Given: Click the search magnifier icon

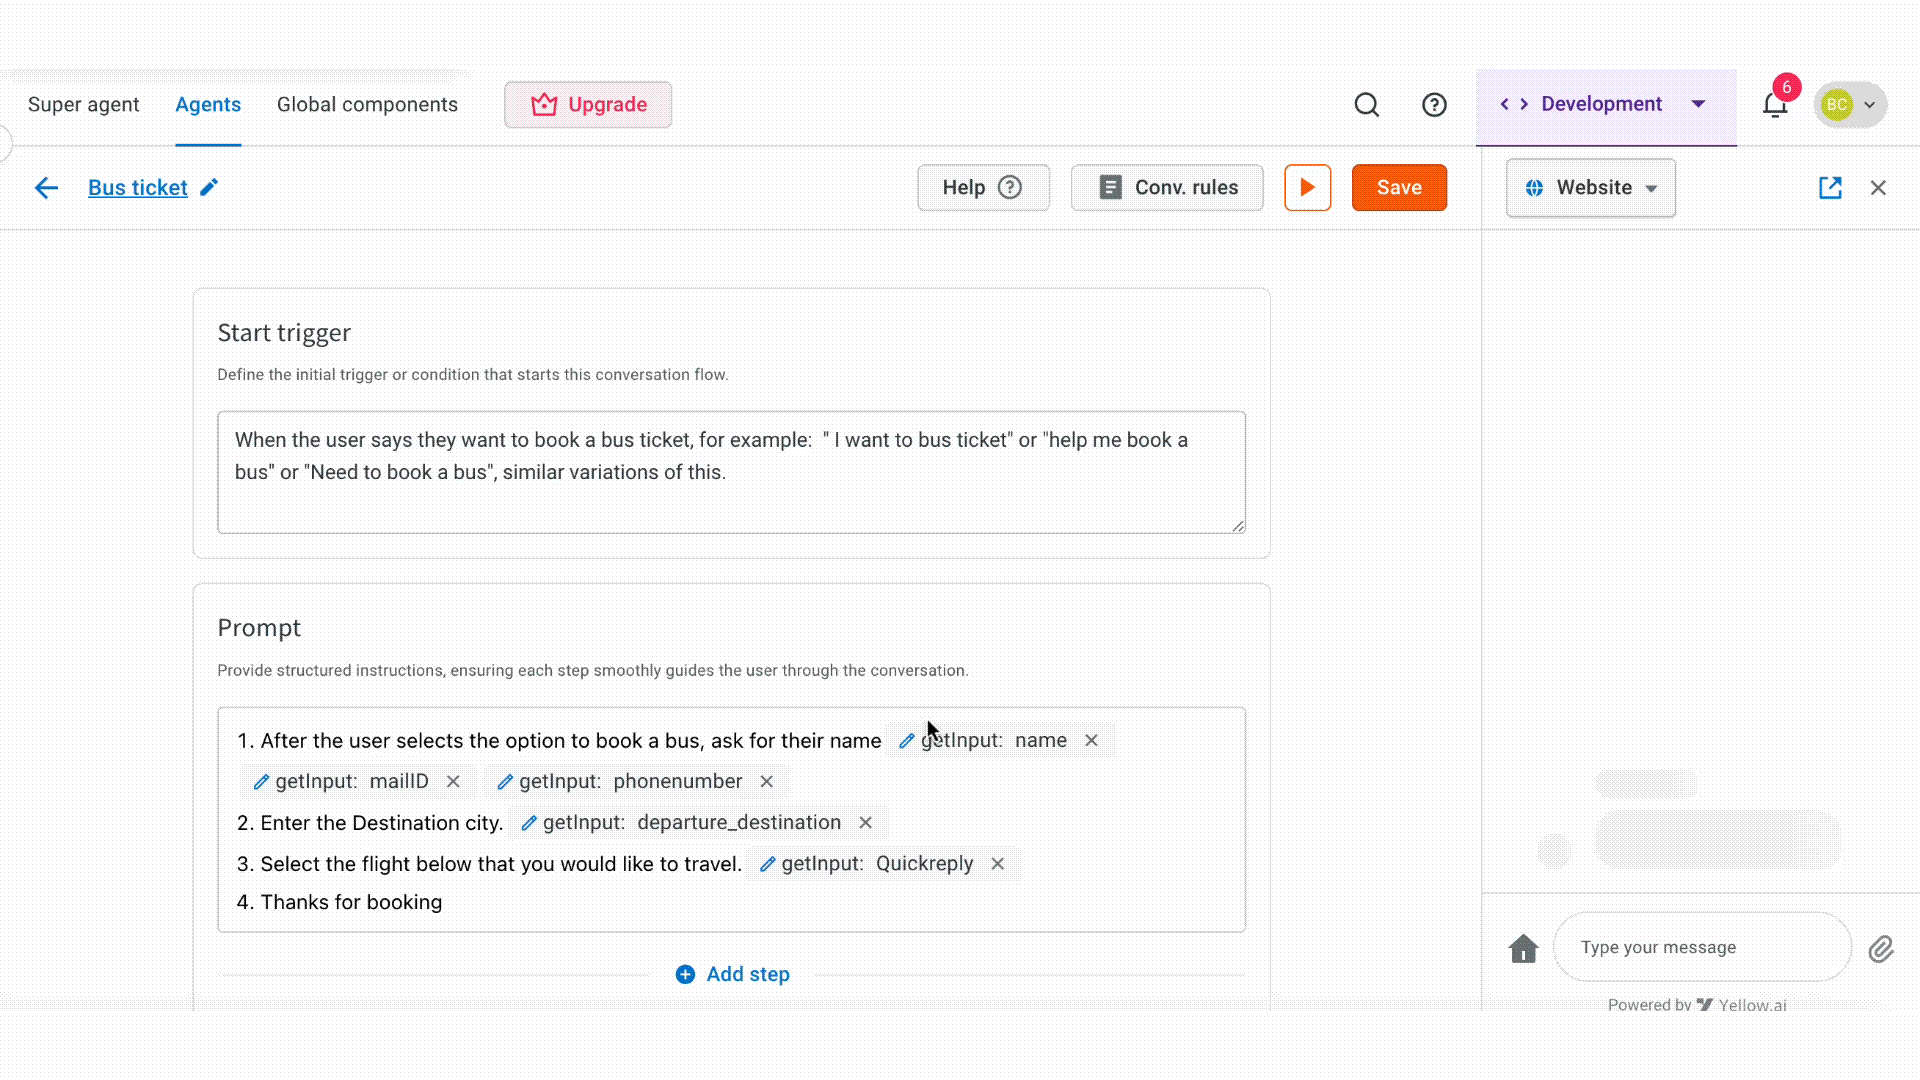Looking at the screenshot, I should 1366,105.
